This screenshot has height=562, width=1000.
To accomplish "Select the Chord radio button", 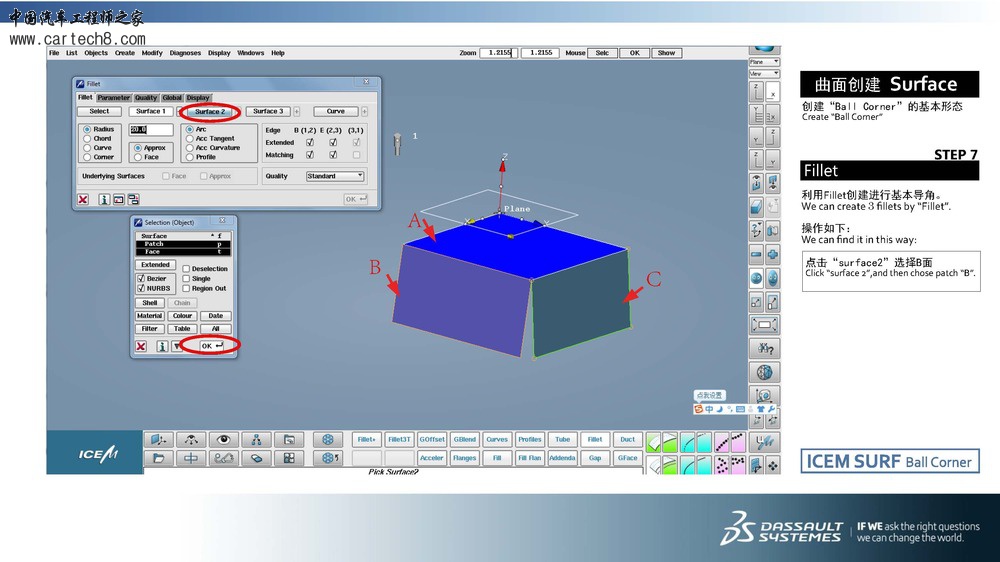I will [87, 139].
